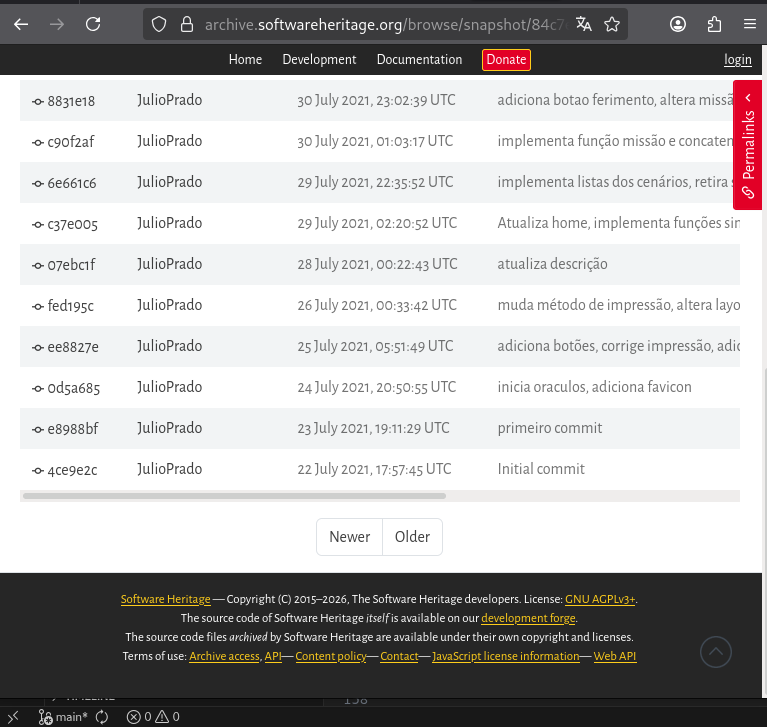The height and width of the screenshot is (727, 767).
Task: Open the development forge link
Action: (x=528, y=618)
